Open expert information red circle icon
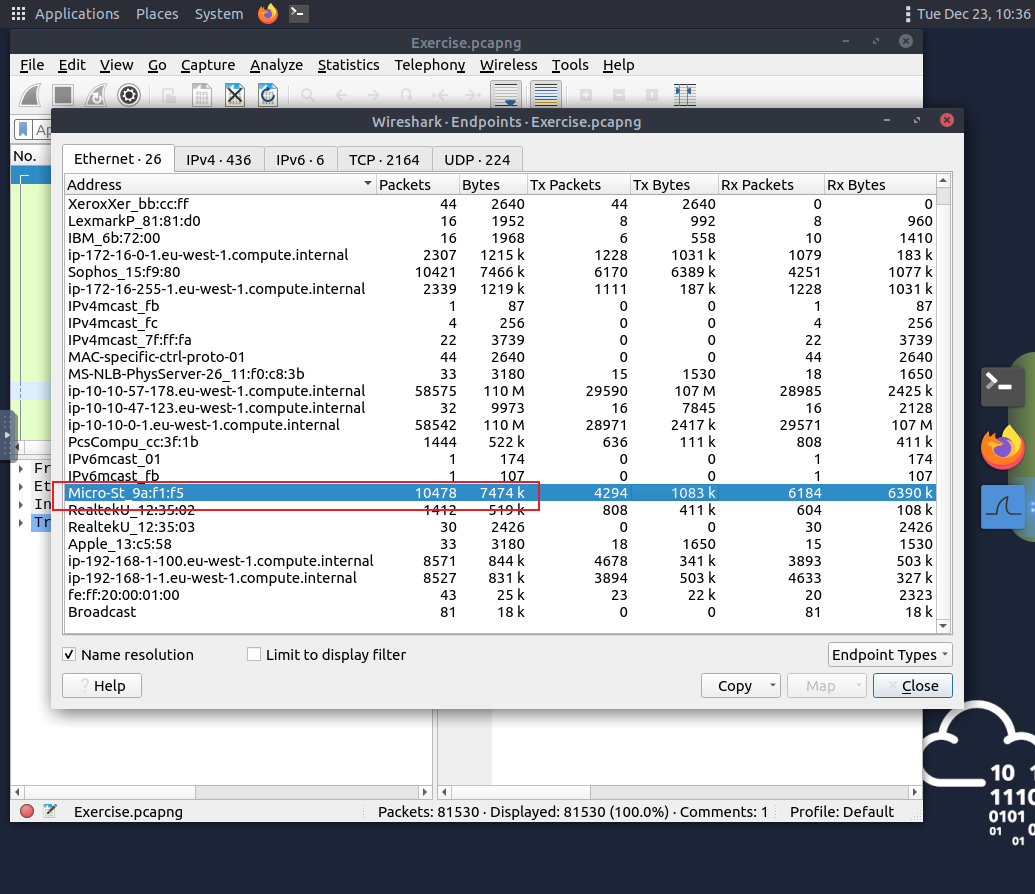Screen dimensions: 1035x894 click(27, 811)
